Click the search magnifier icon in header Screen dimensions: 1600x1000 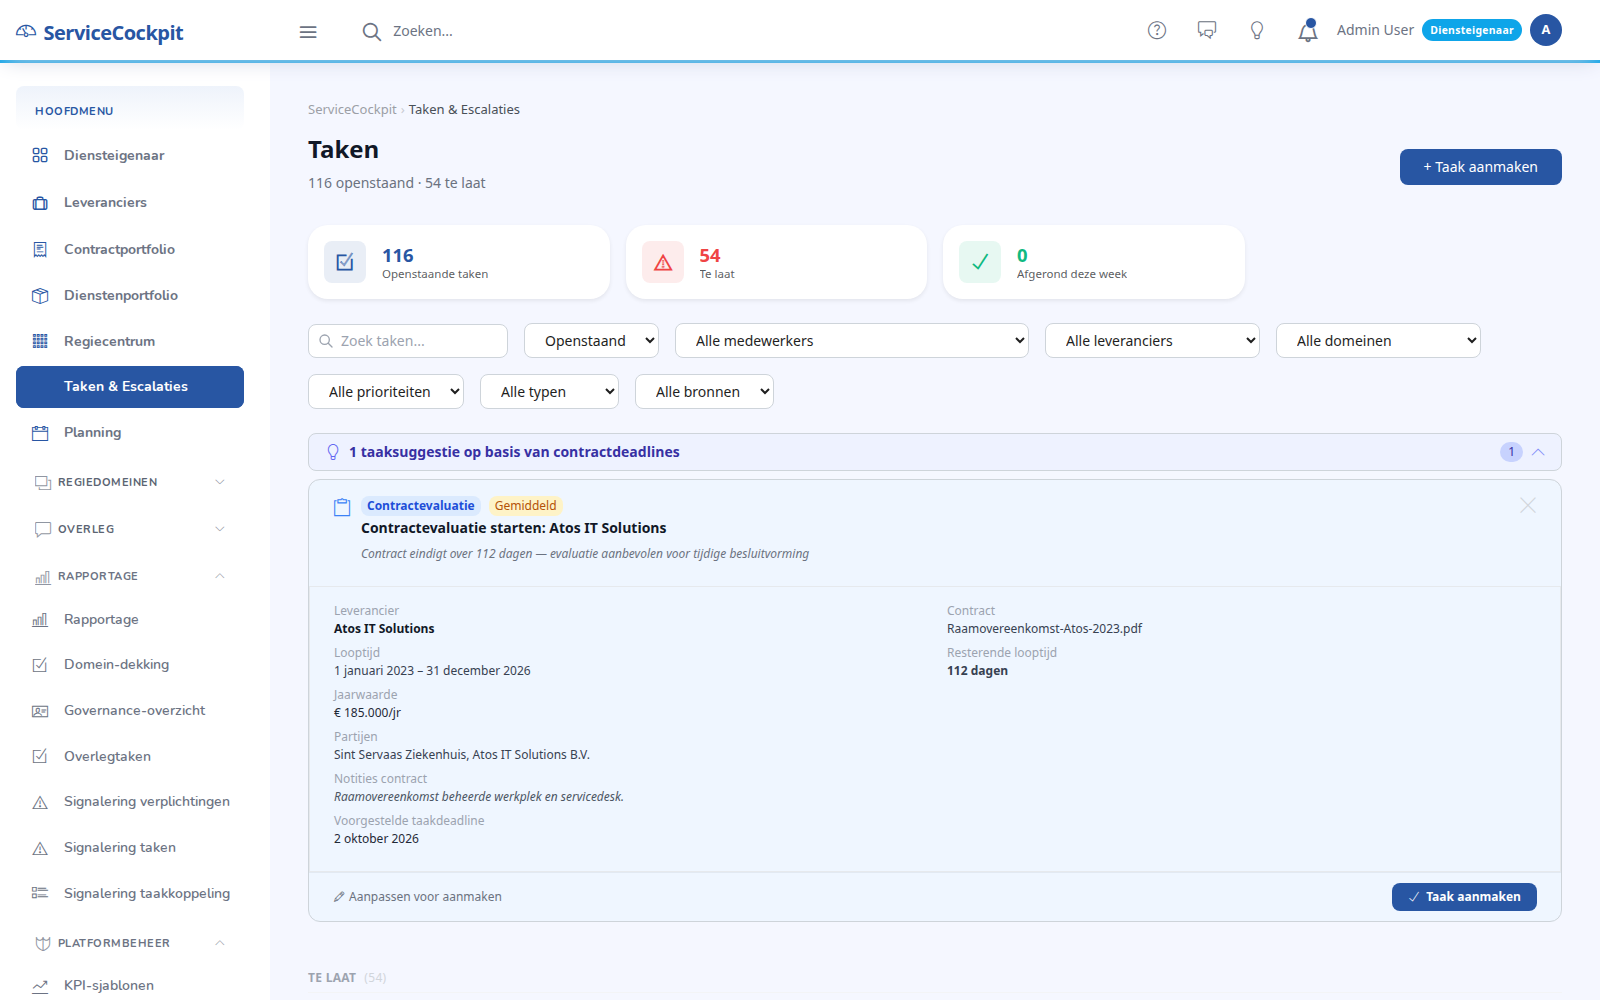click(x=371, y=32)
